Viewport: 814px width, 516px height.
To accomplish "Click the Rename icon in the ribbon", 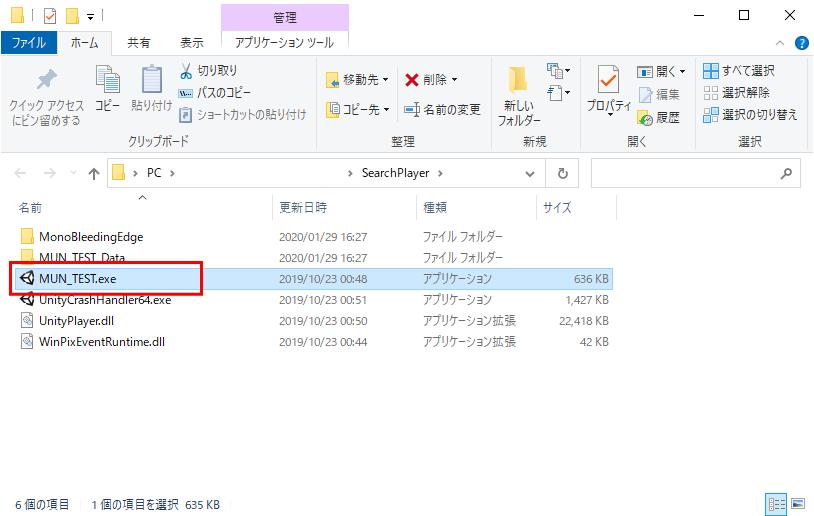I will pos(412,109).
